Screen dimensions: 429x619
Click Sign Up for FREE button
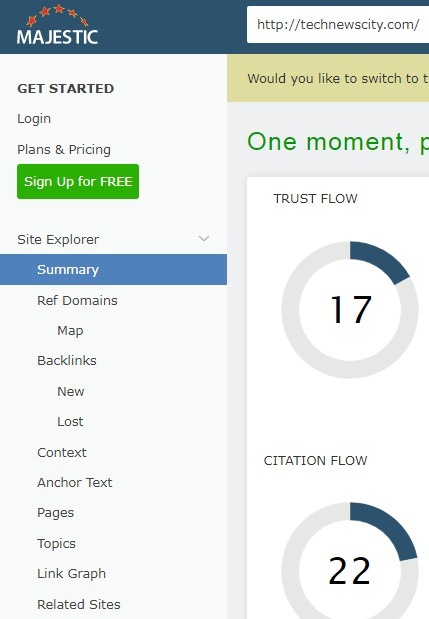coord(78,182)
